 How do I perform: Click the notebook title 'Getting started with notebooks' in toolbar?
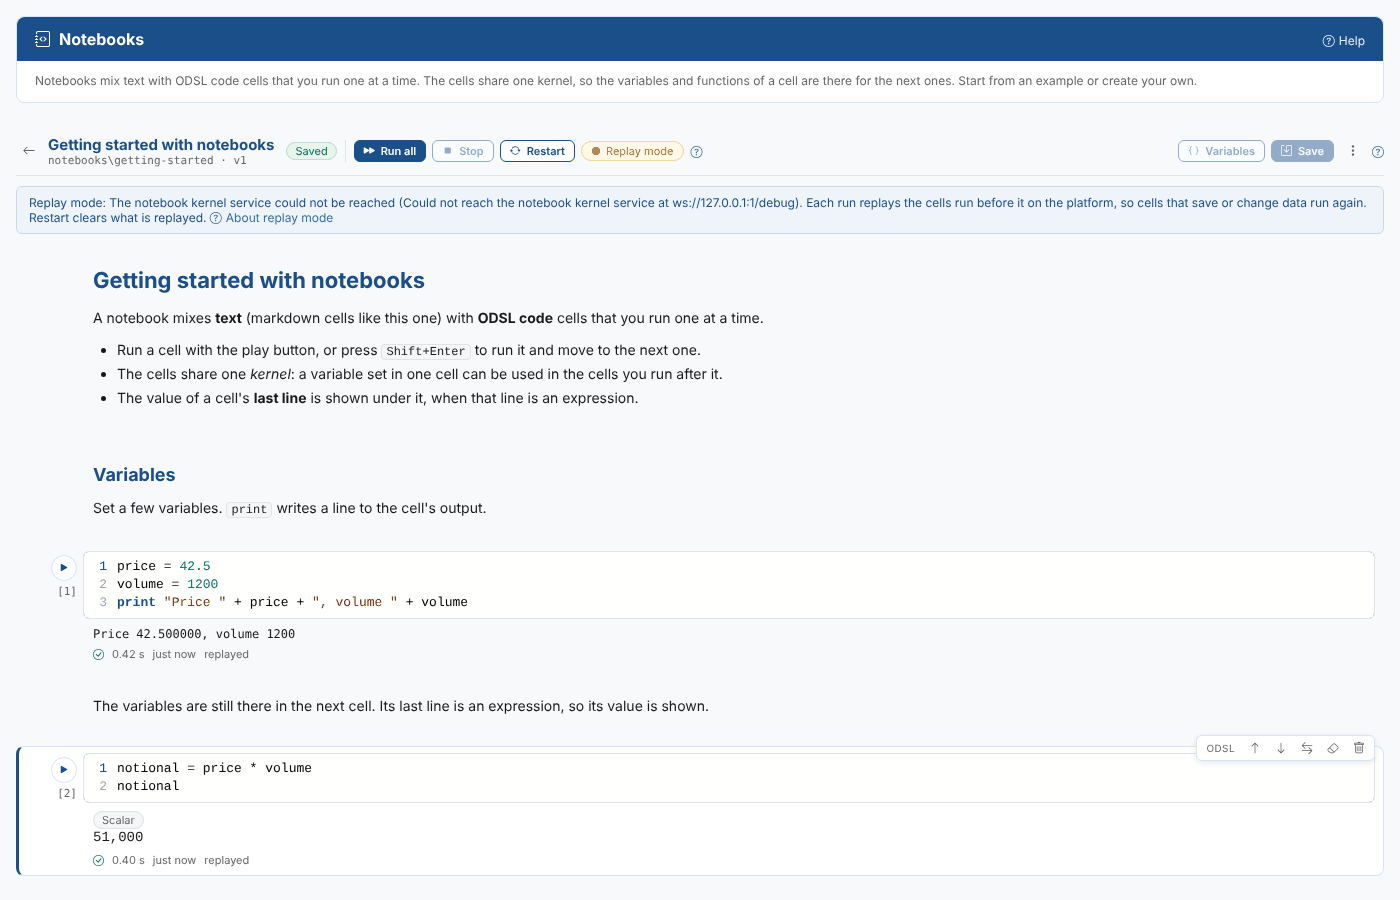[x=161, y=145]
